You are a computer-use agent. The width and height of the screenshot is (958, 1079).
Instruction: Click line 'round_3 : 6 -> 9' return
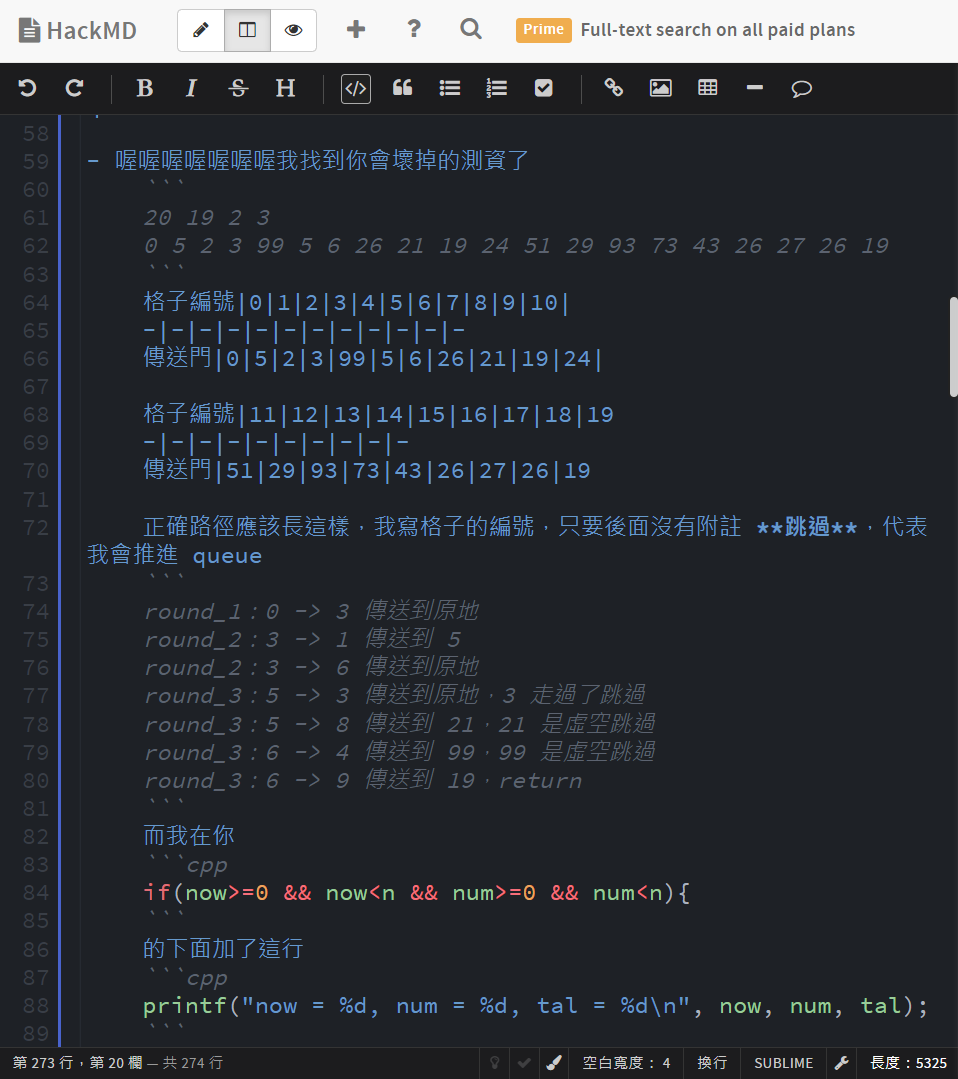[363, 780]
